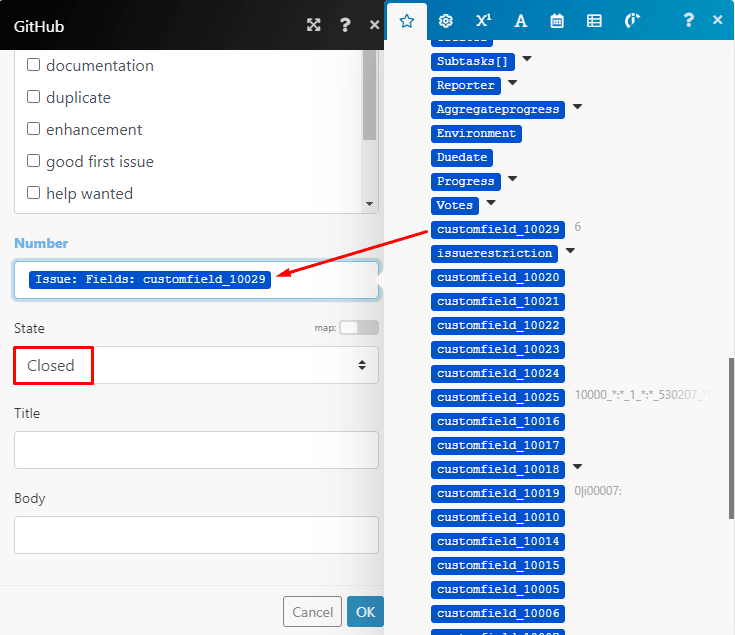Viewport: 735px width, 635px height.
Task: Open the array functions table tab
Action: click(594, 20)
